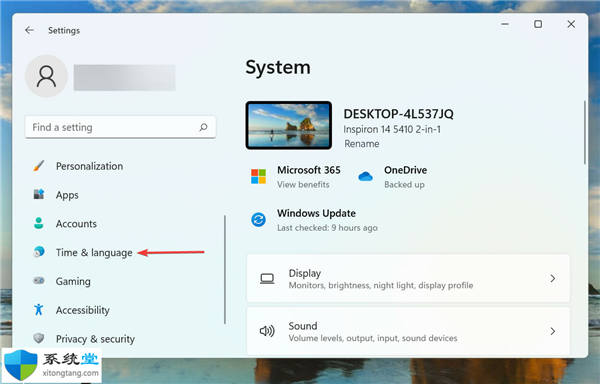
Task: Click the Apps sidebar icon
Action: tap(39, 194)
